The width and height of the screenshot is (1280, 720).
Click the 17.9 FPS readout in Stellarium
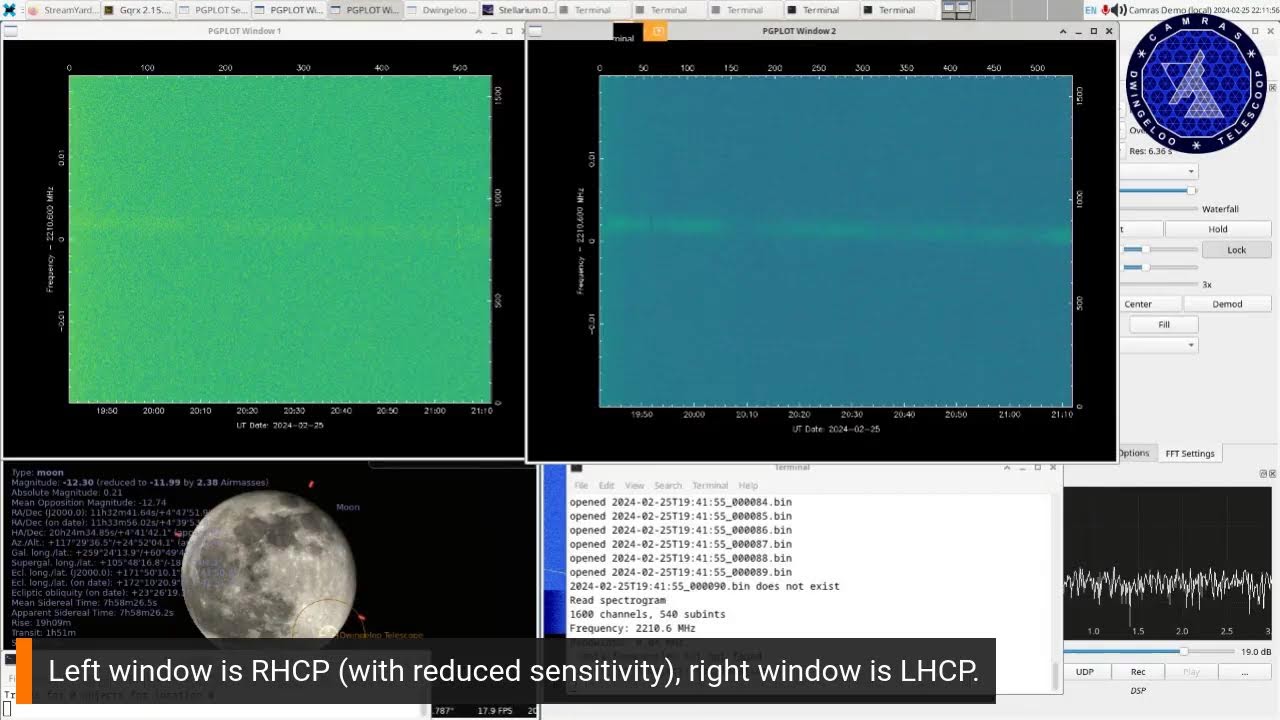[494, 711]
